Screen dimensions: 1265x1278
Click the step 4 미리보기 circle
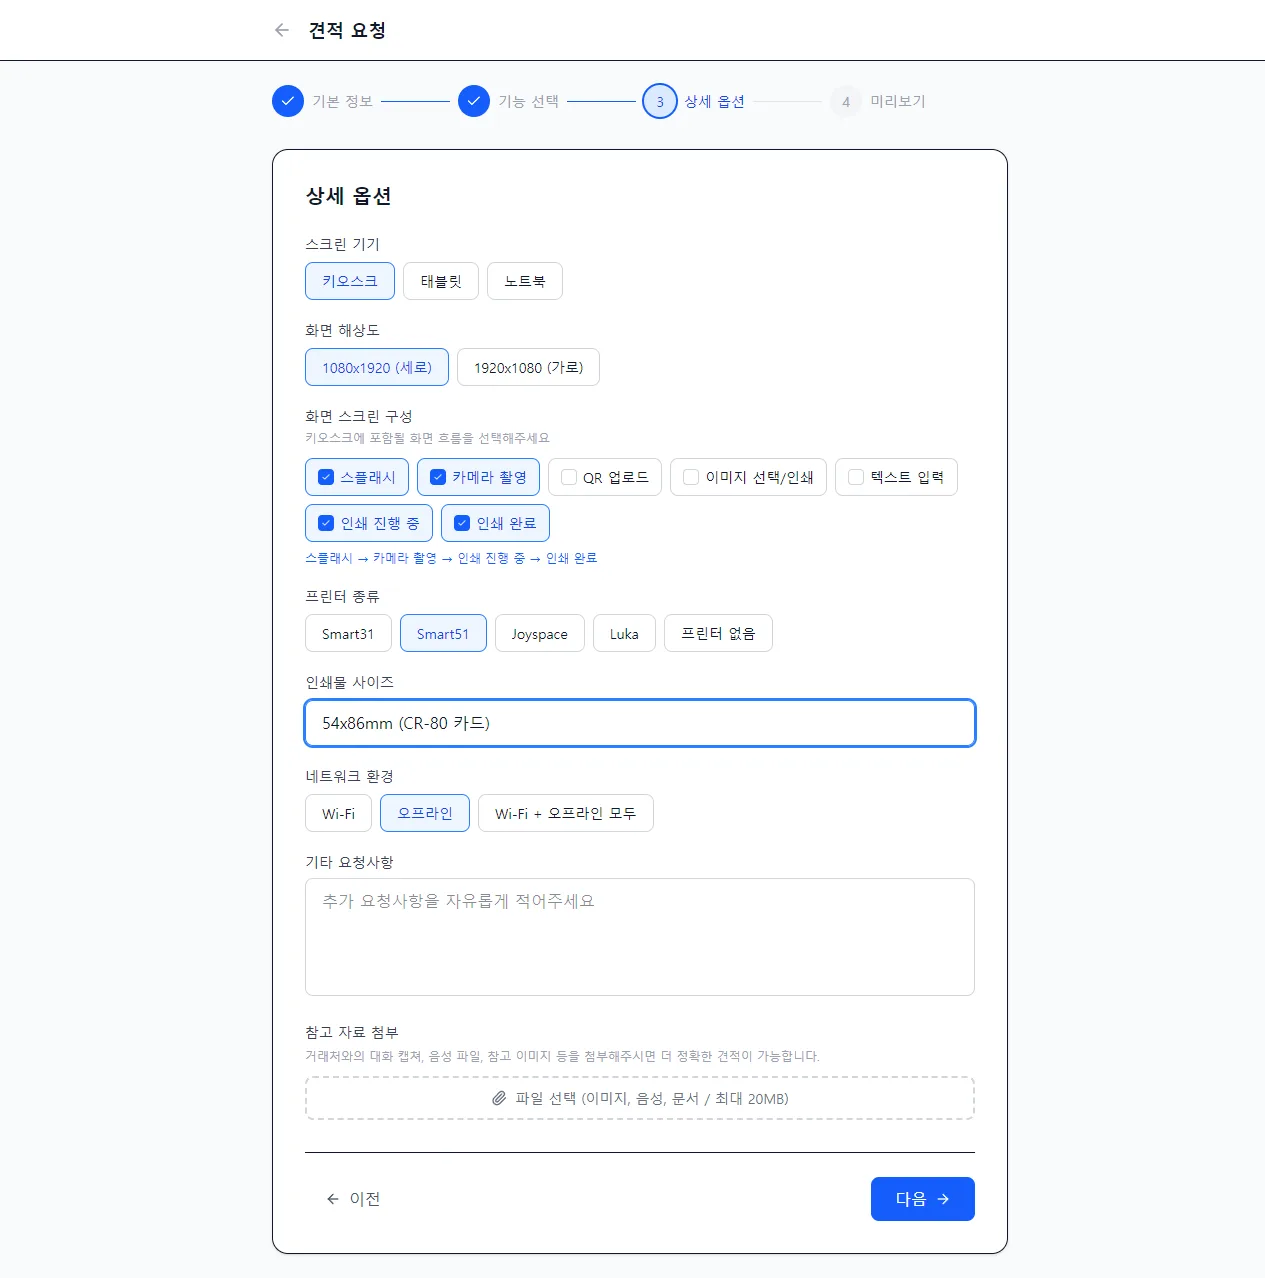pos(846,101)
